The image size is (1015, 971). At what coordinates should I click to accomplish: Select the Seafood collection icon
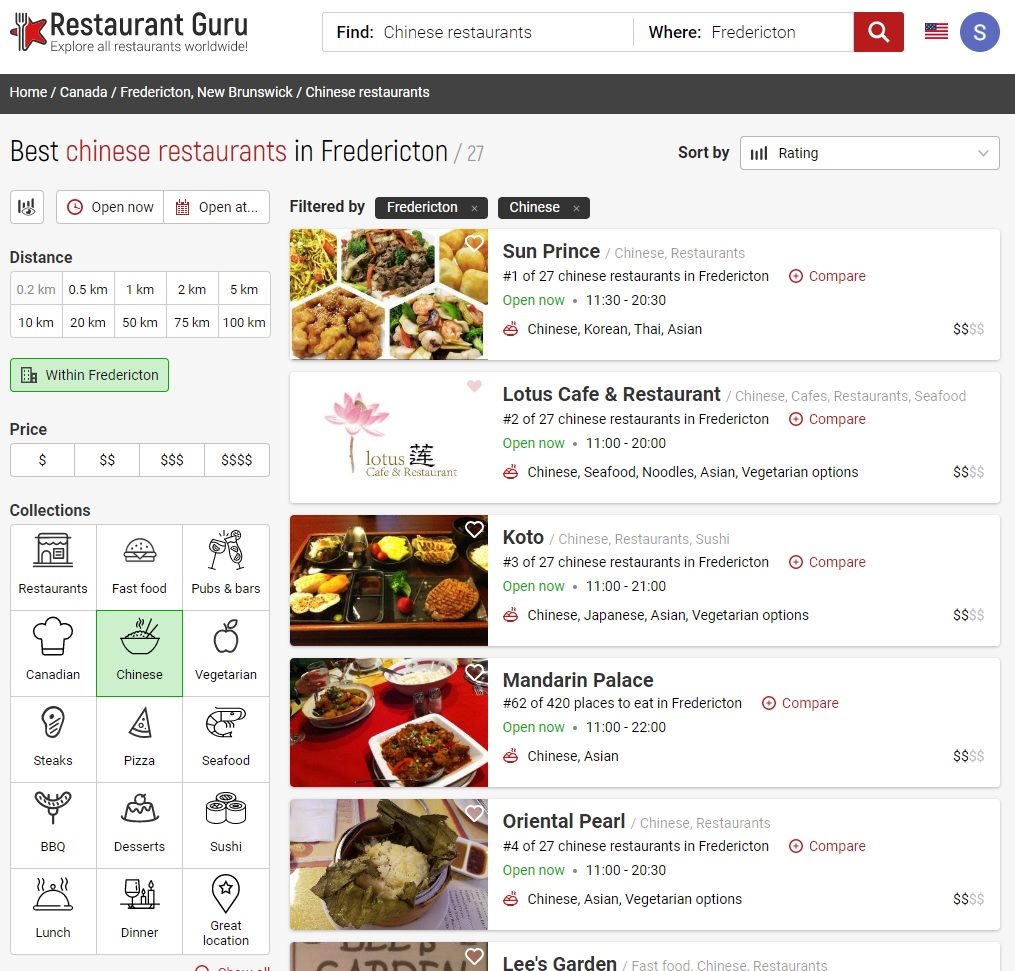(x=226, y=740)
